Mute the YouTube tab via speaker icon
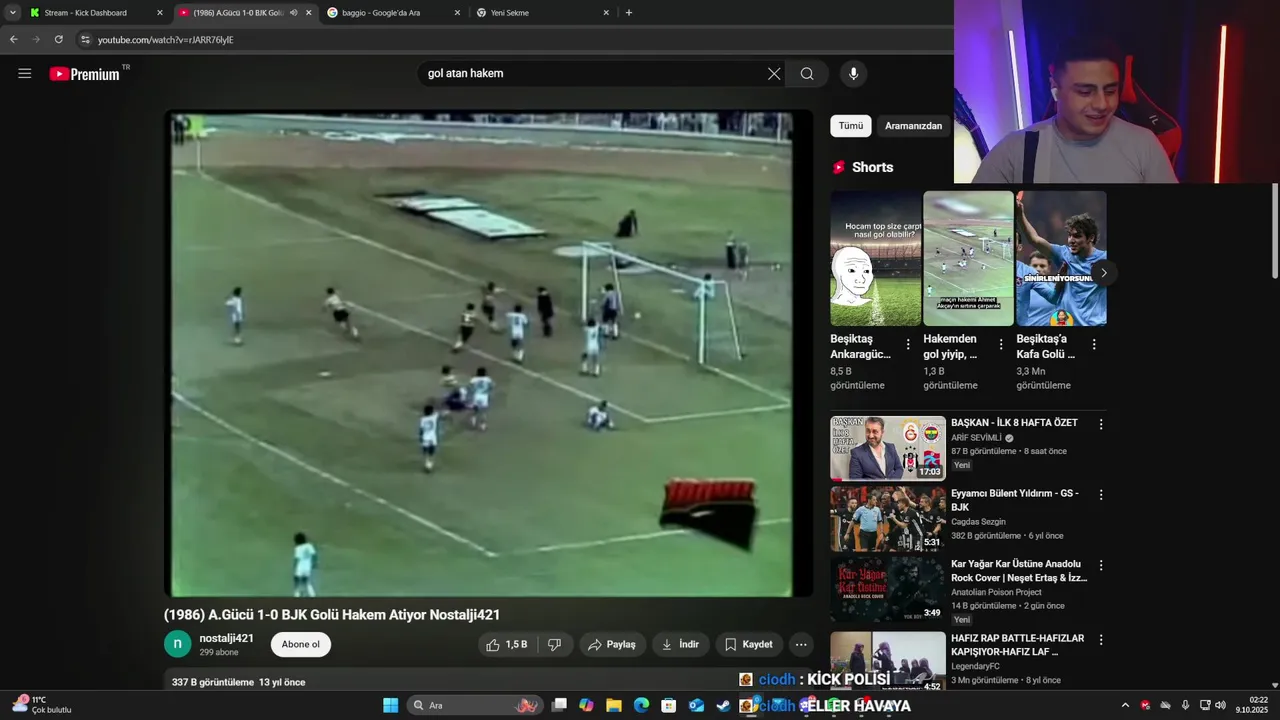The width and height of the screenshot is (1280, 720). click(293, 13)
